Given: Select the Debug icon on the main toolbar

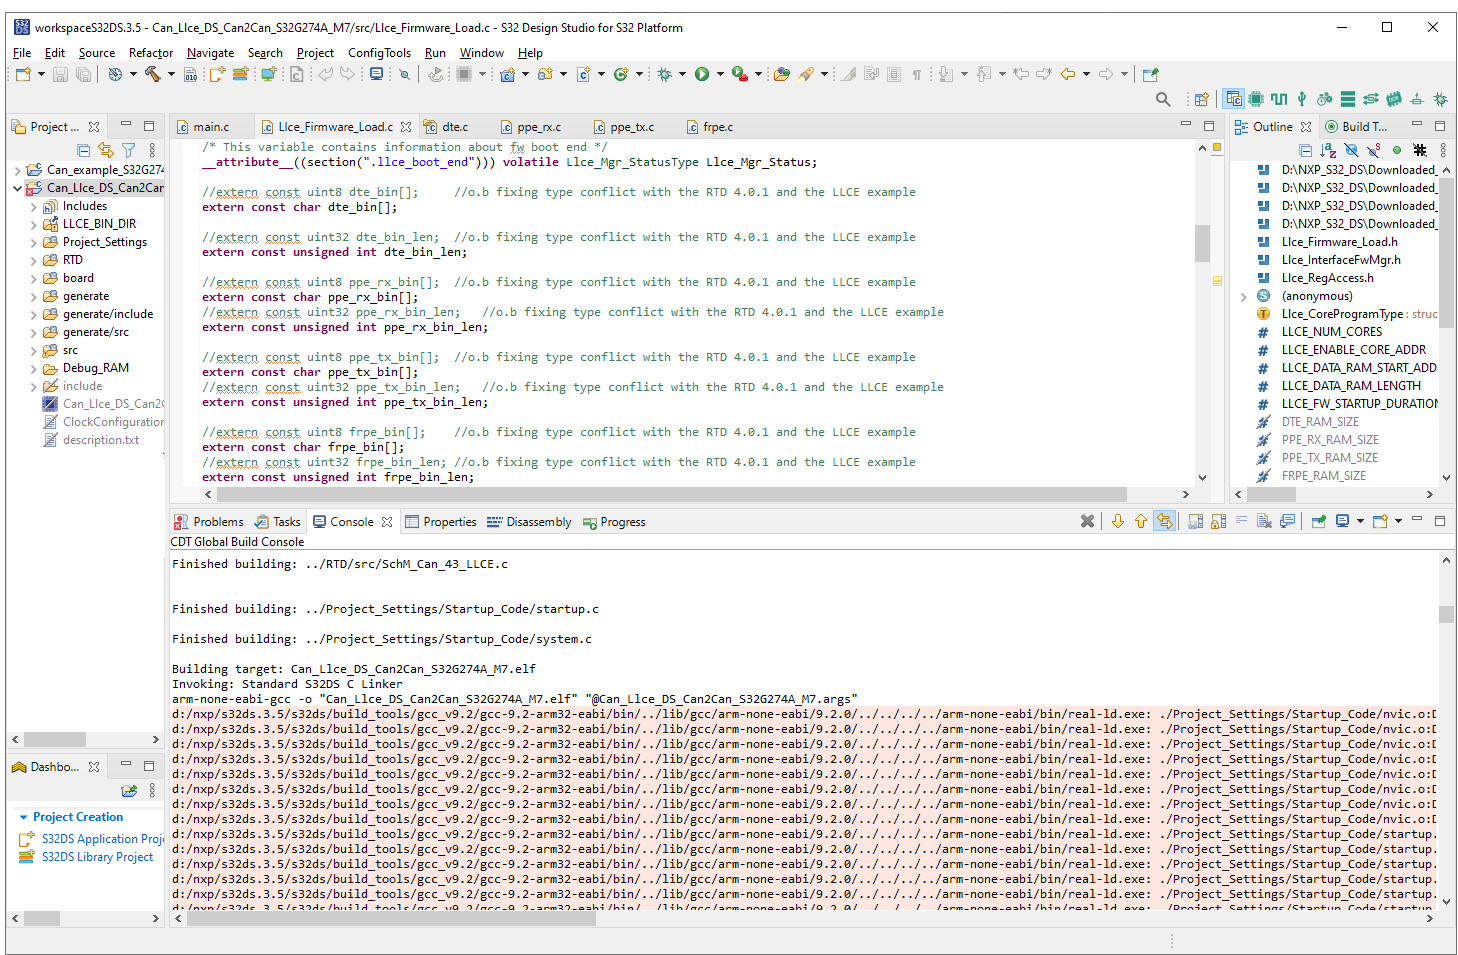Looking at the screenshot, I should [662, 74].
